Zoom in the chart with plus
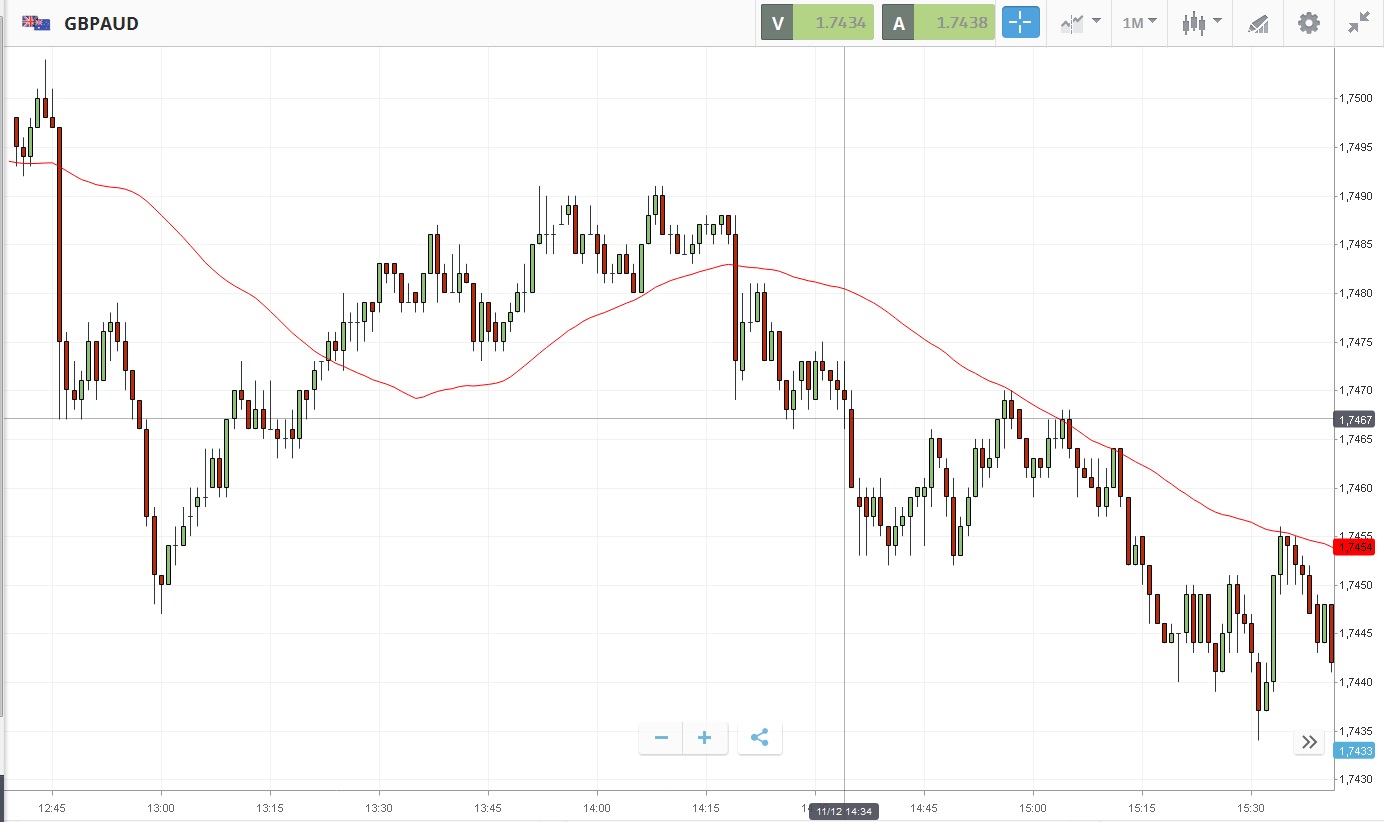The height and width of the screenshot is (822, 1384). tap(705, 738)
